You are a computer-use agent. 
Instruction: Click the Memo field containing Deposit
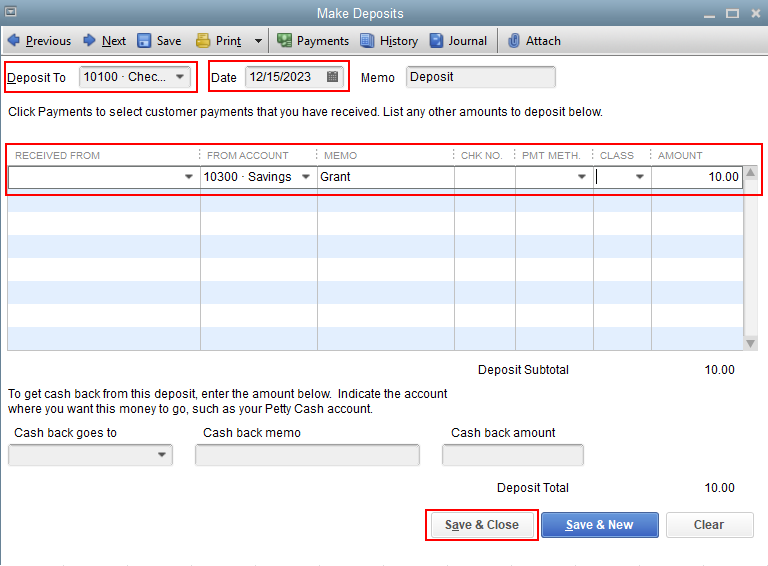coord(480,77)
